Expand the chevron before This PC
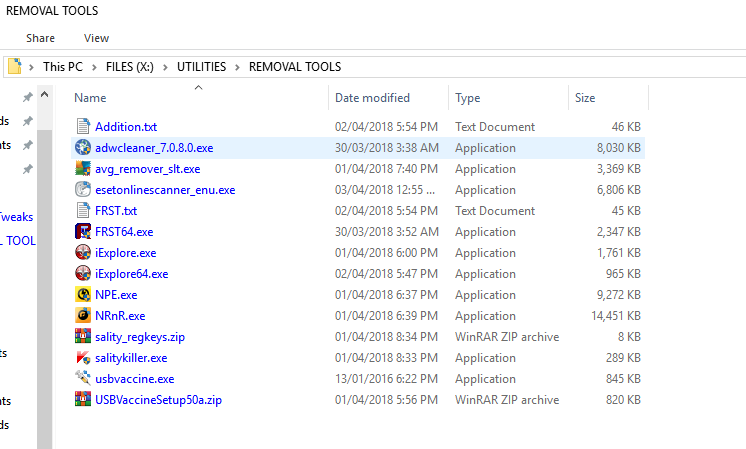The image size is (746, 449). [31, 67]
